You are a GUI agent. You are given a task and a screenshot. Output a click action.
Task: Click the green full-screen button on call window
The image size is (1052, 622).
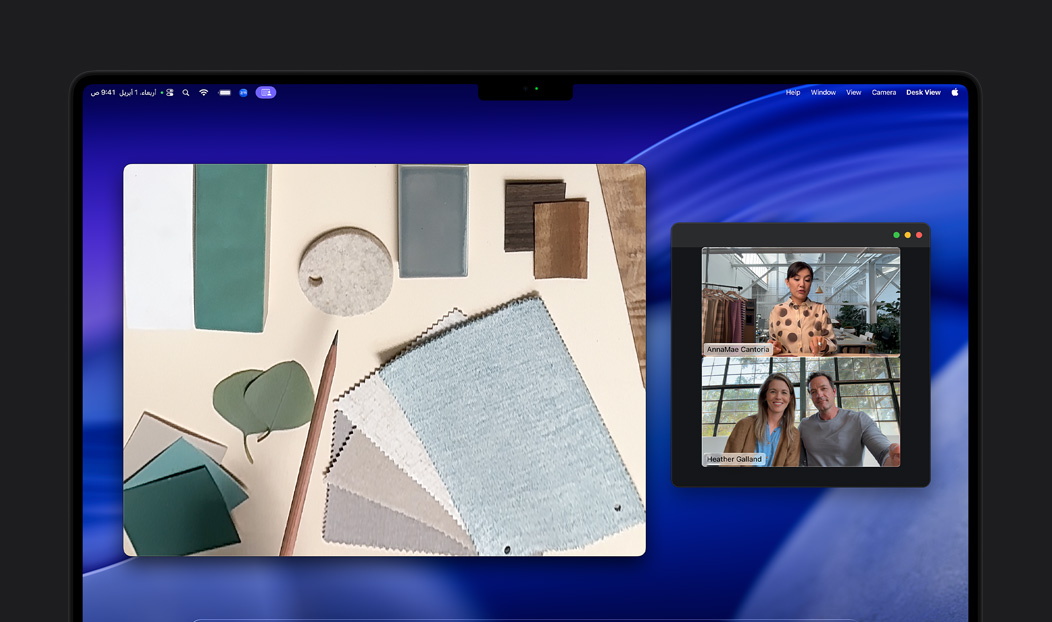[x=896, y=235]
